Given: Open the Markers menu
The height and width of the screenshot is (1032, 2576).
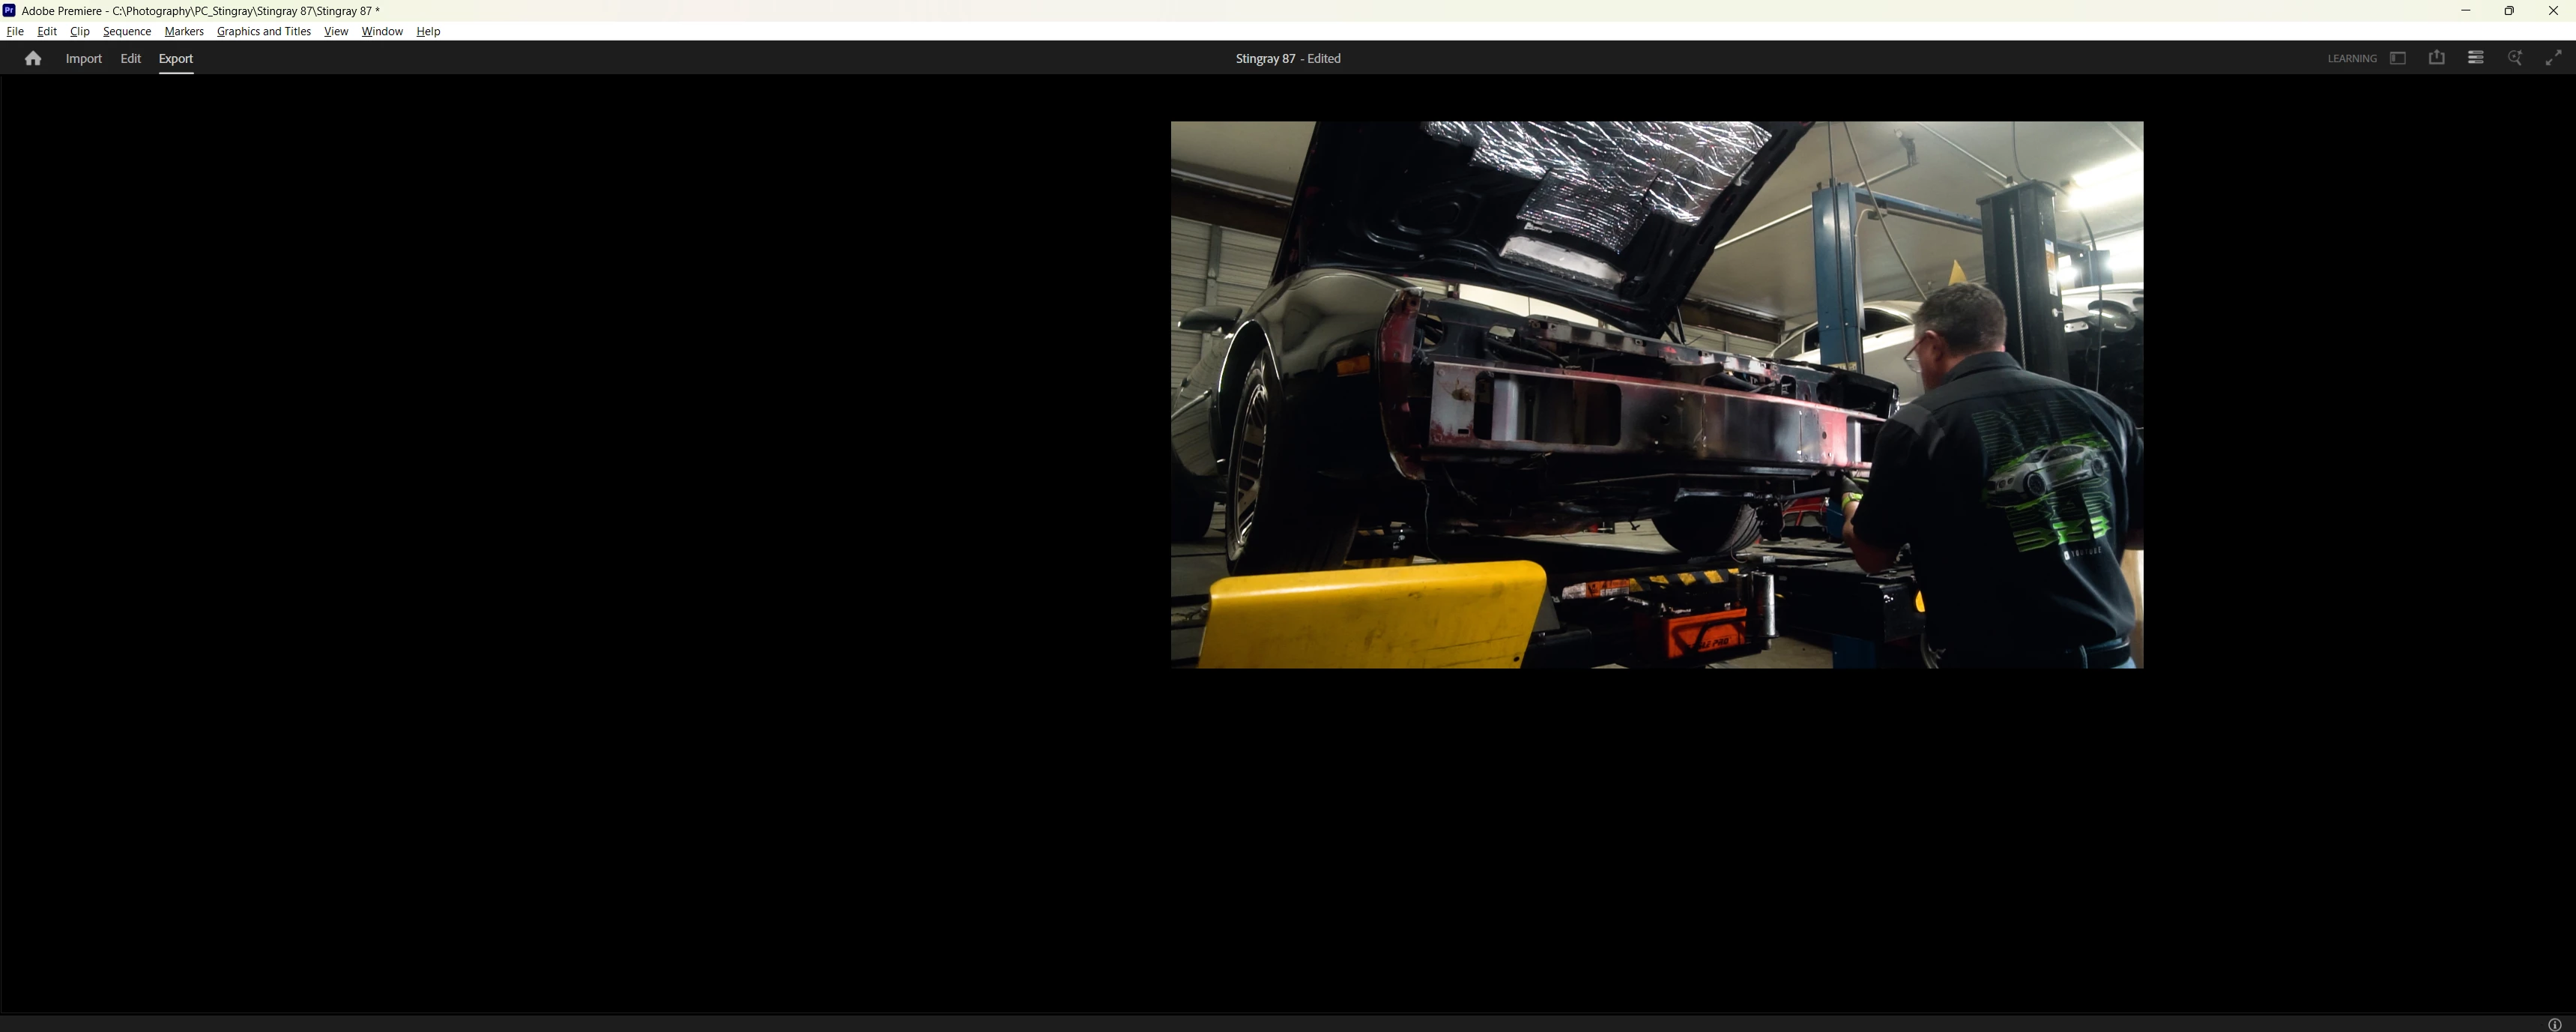Looking at the screenshot, I should [184, 31].
